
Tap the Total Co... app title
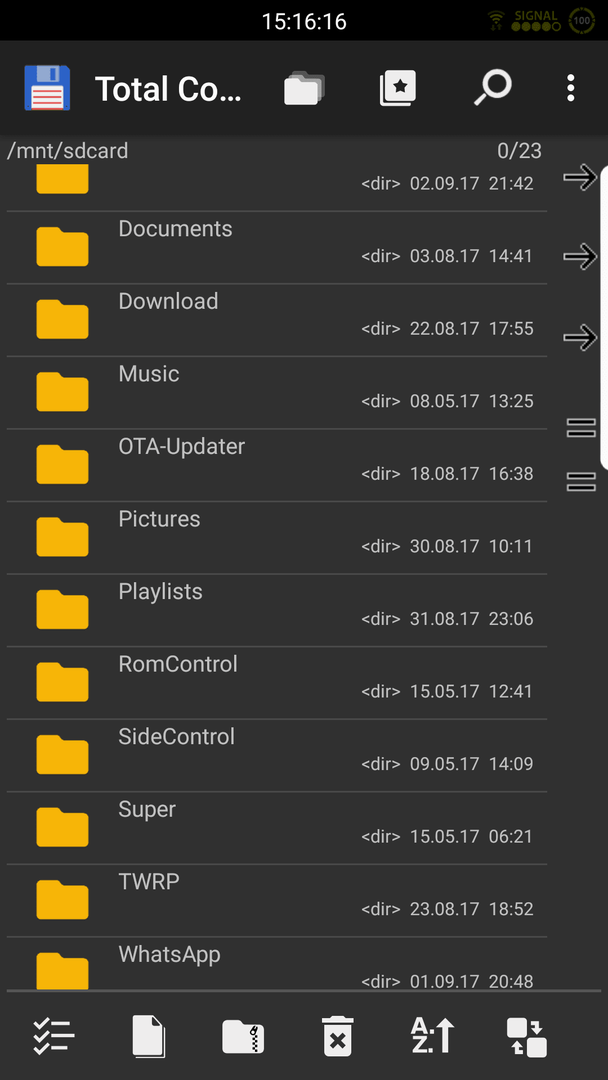click(168, 89)
